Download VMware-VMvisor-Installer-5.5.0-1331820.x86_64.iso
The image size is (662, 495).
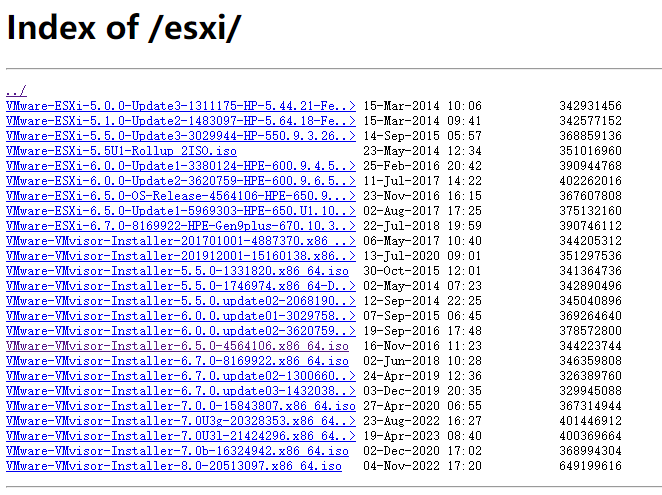[x=177, y=271]
